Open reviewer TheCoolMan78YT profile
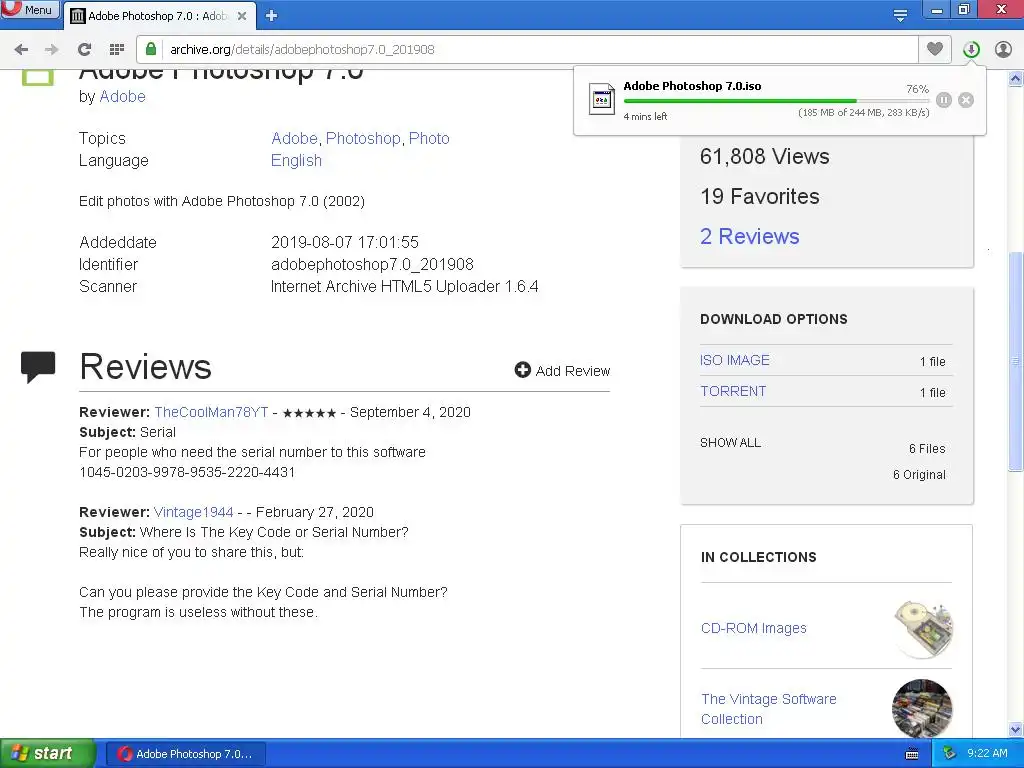 211,412
